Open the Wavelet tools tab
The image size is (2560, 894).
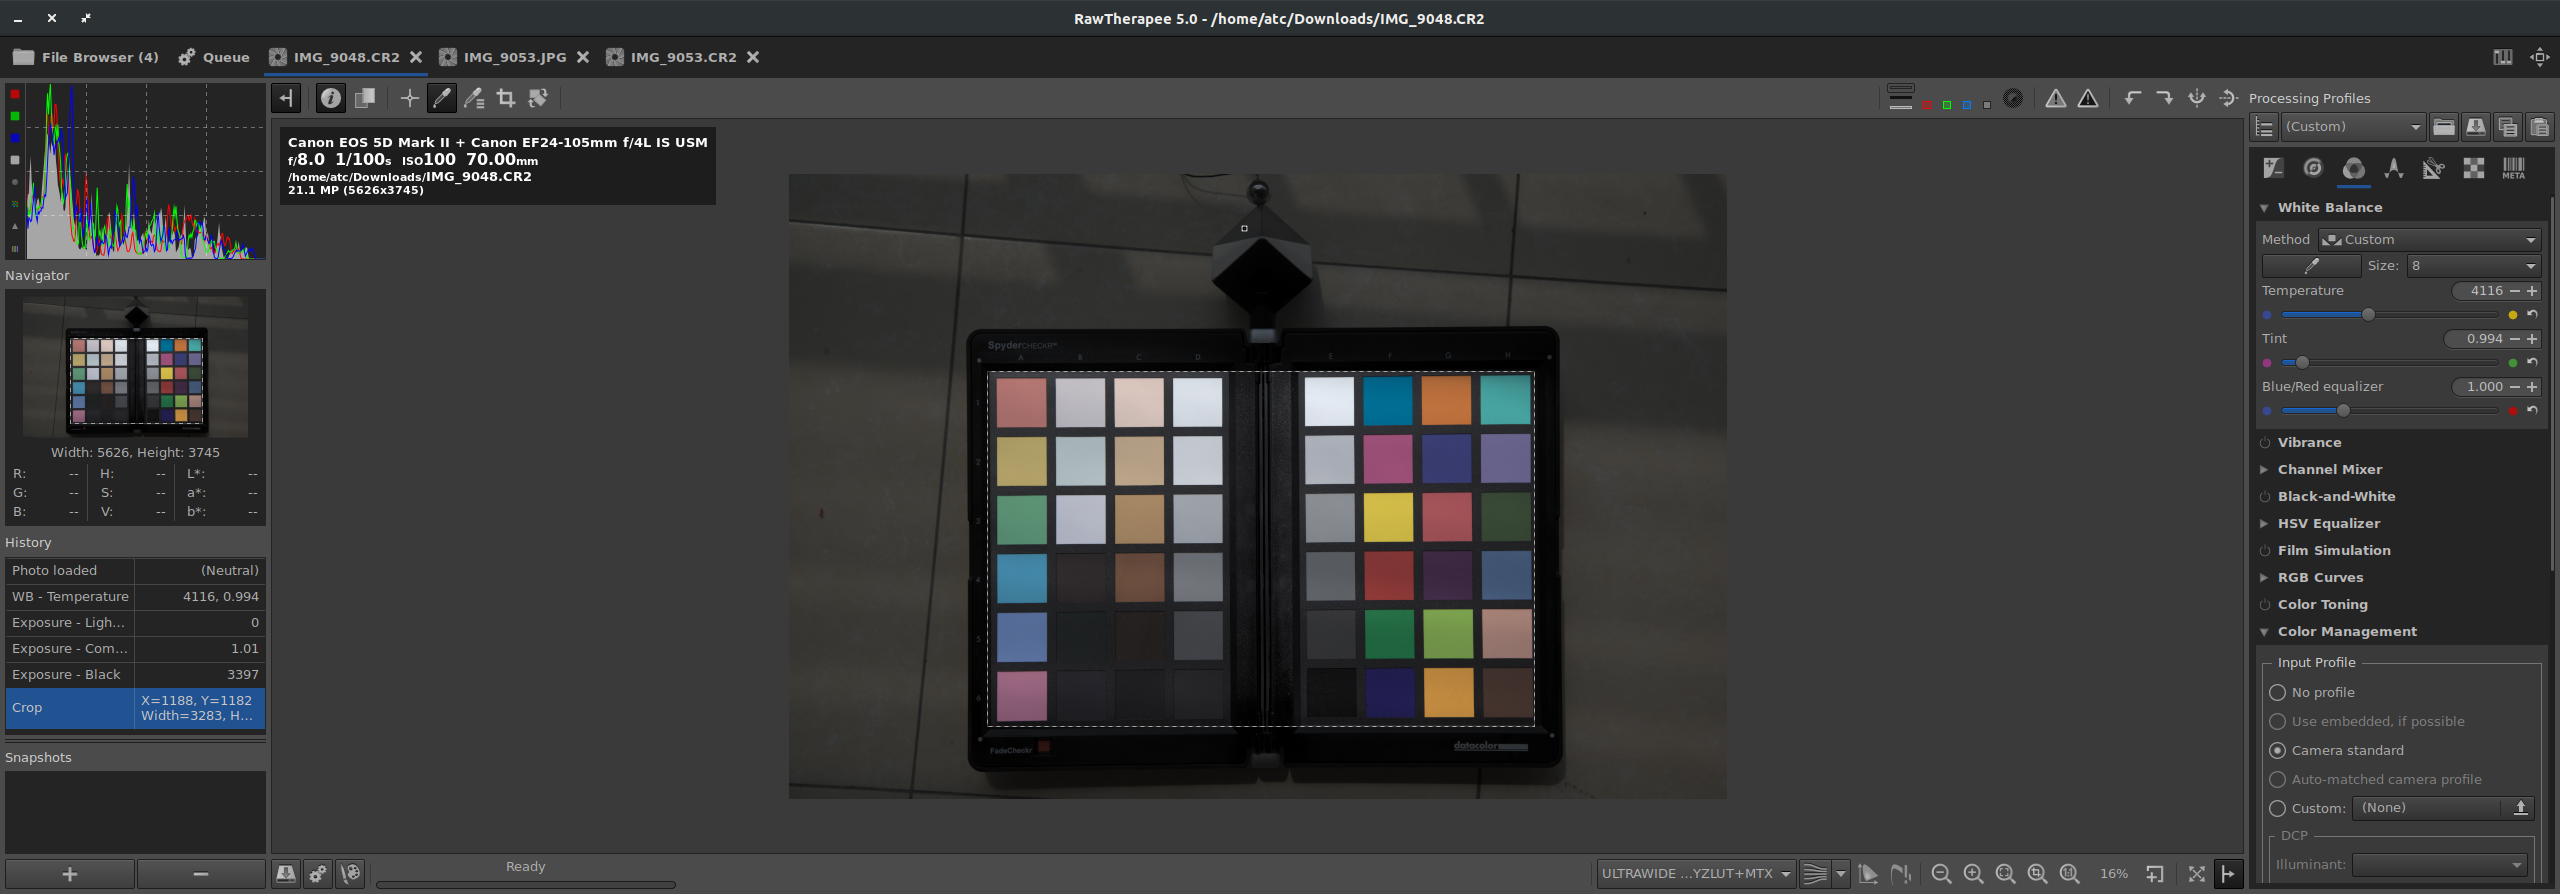point(2394,168)
